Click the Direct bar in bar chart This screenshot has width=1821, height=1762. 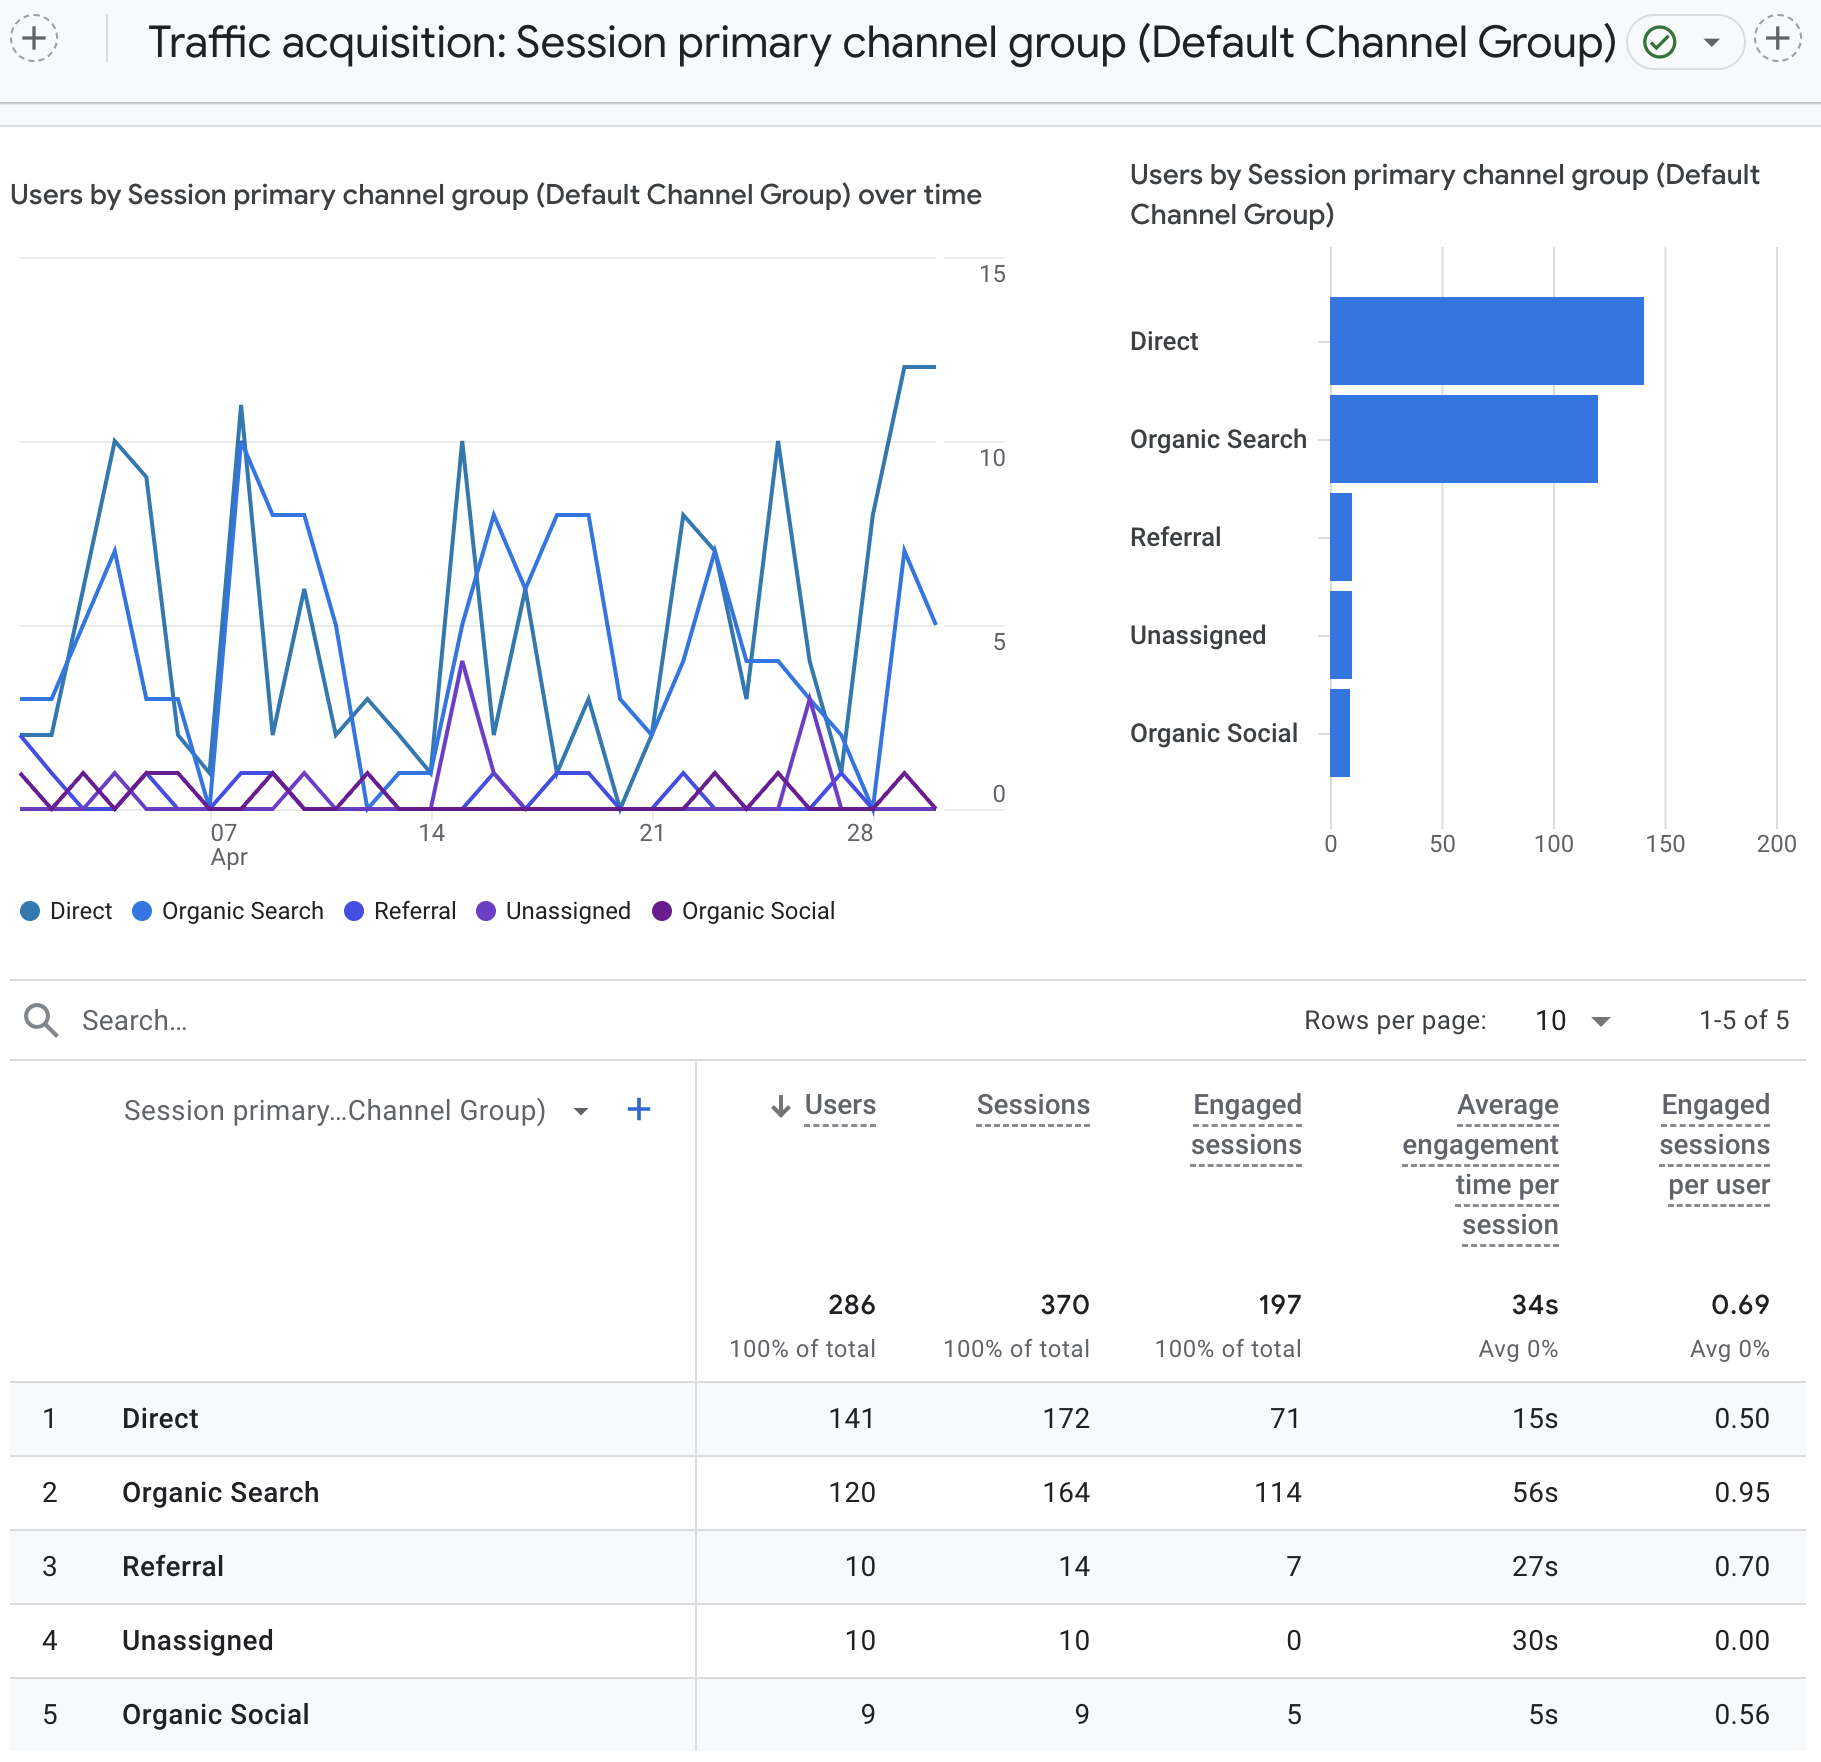[1486, 341]
